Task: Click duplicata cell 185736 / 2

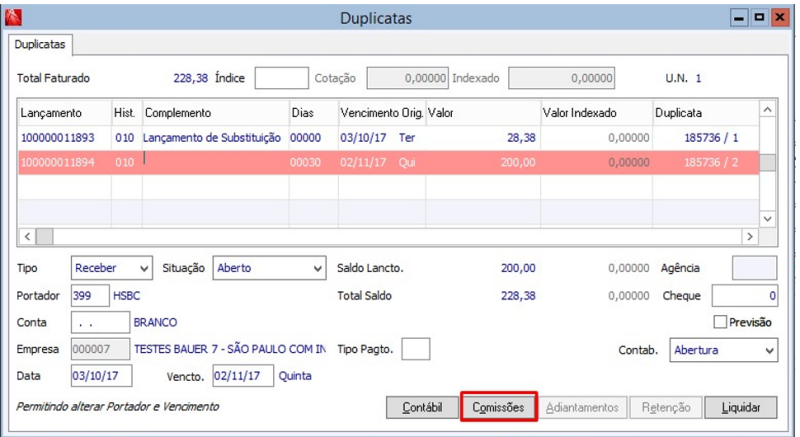Action: coord(706,162)
